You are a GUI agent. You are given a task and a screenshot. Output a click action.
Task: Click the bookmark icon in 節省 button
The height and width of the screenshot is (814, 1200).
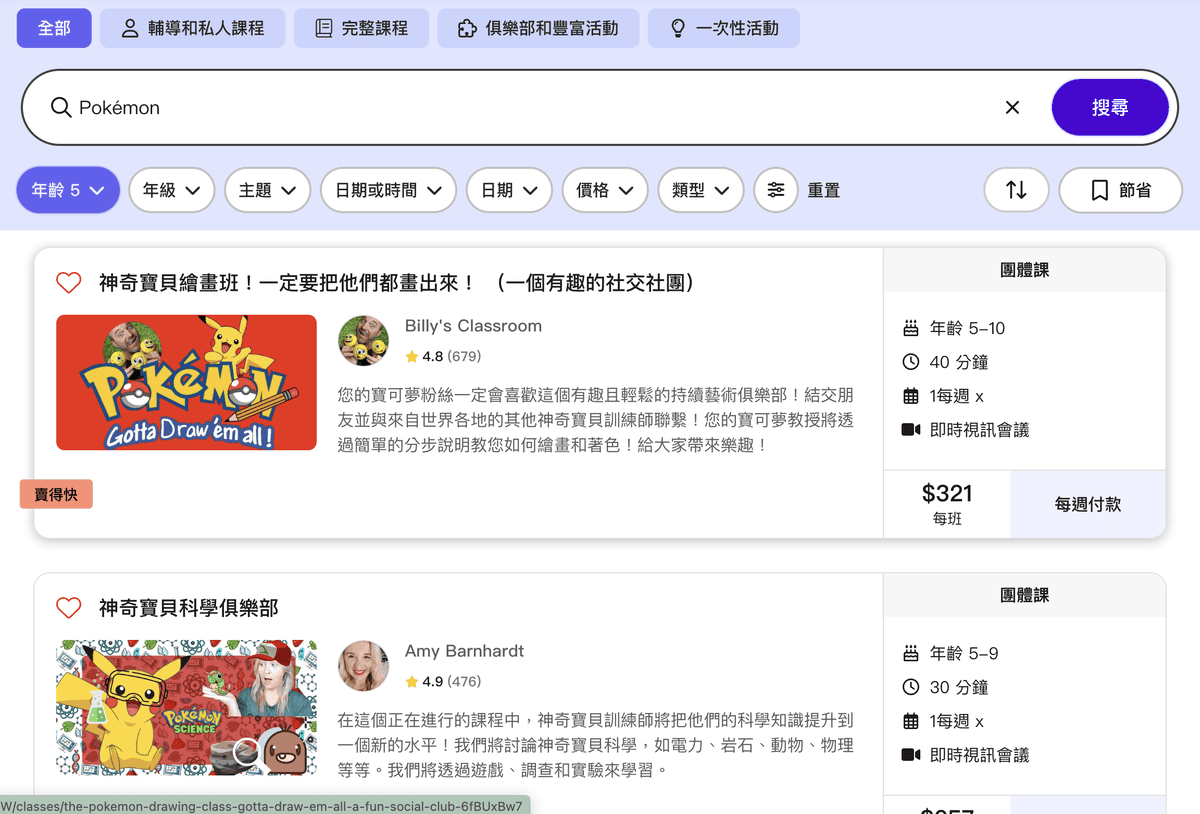tap(1099, 190)
